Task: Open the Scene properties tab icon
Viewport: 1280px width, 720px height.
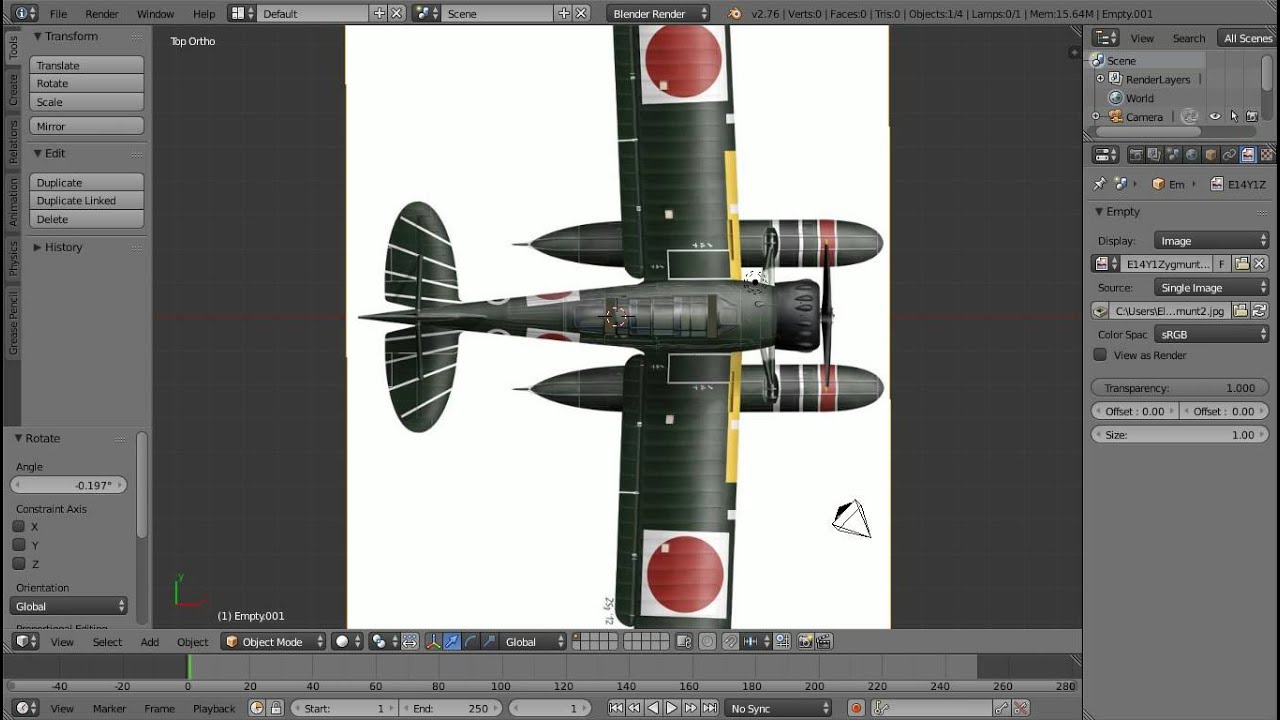Action: coord(1173,155)
